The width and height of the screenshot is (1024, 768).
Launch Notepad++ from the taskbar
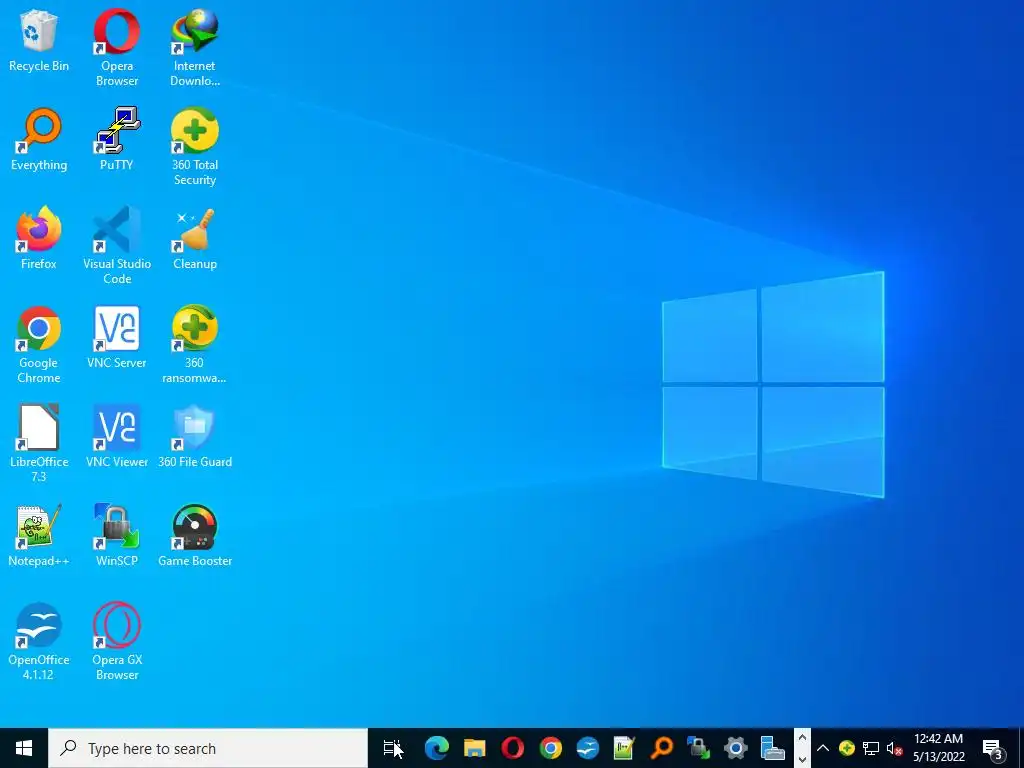coord(624,748)
